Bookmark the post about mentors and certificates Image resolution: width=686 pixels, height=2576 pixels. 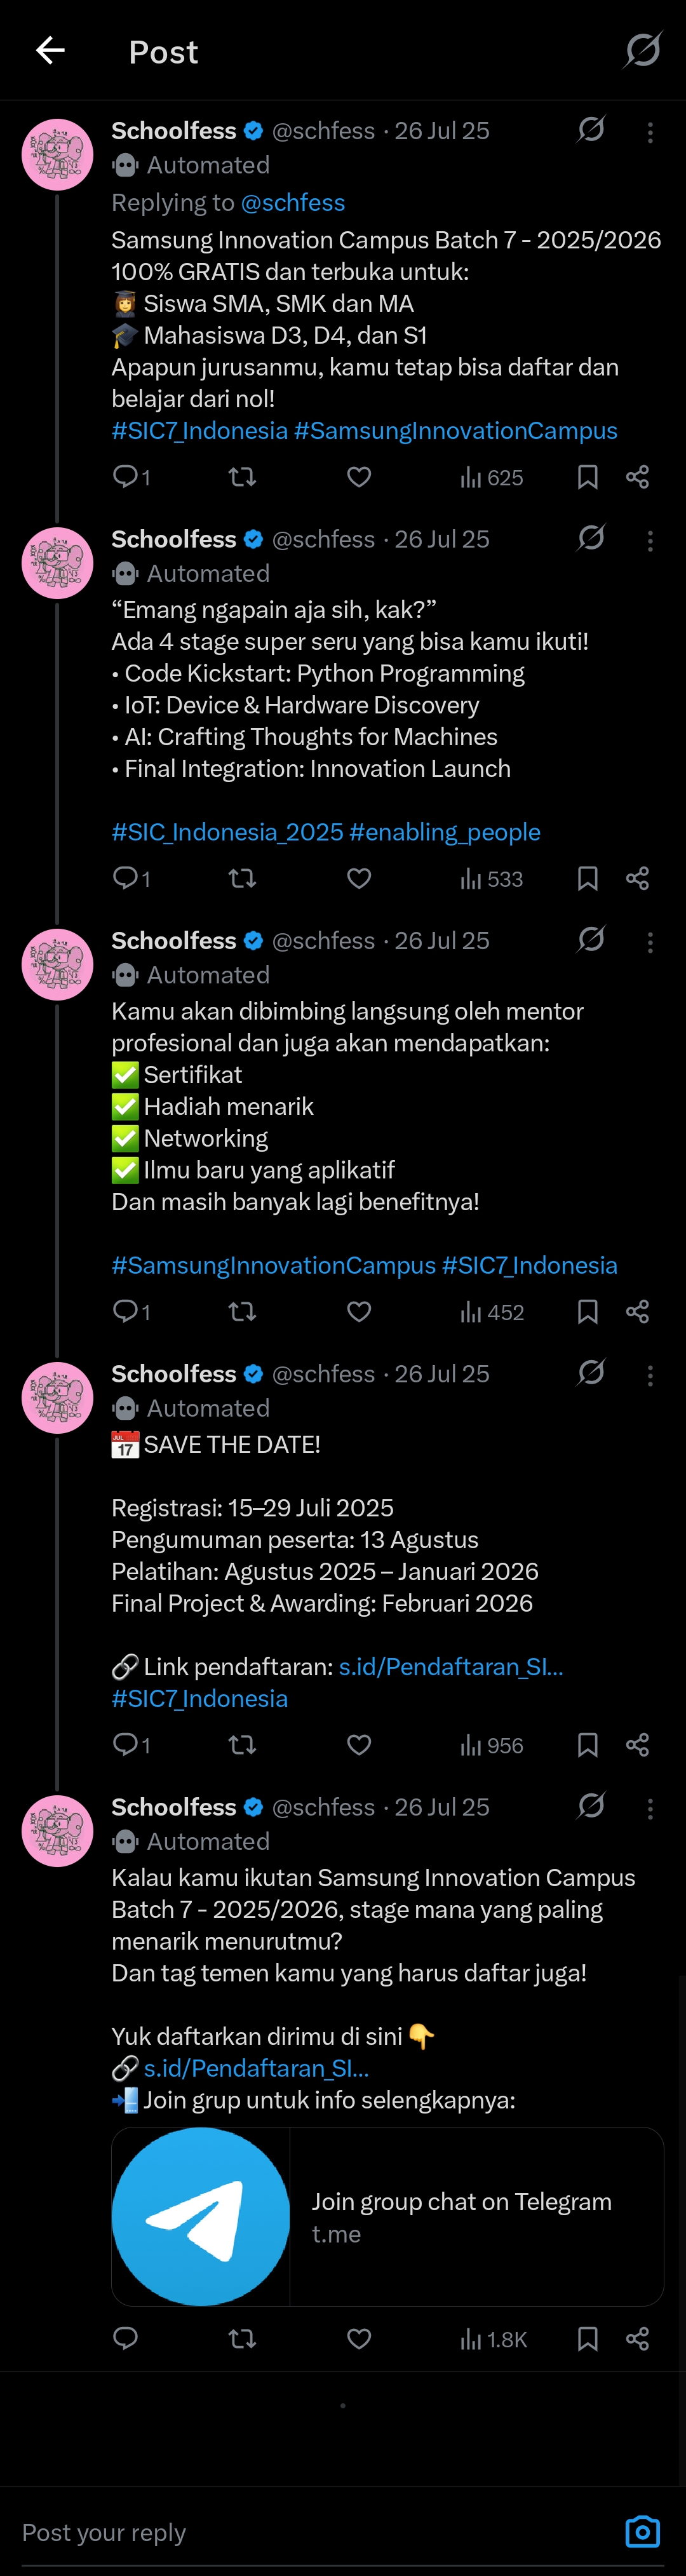[x=587, y=1311]
